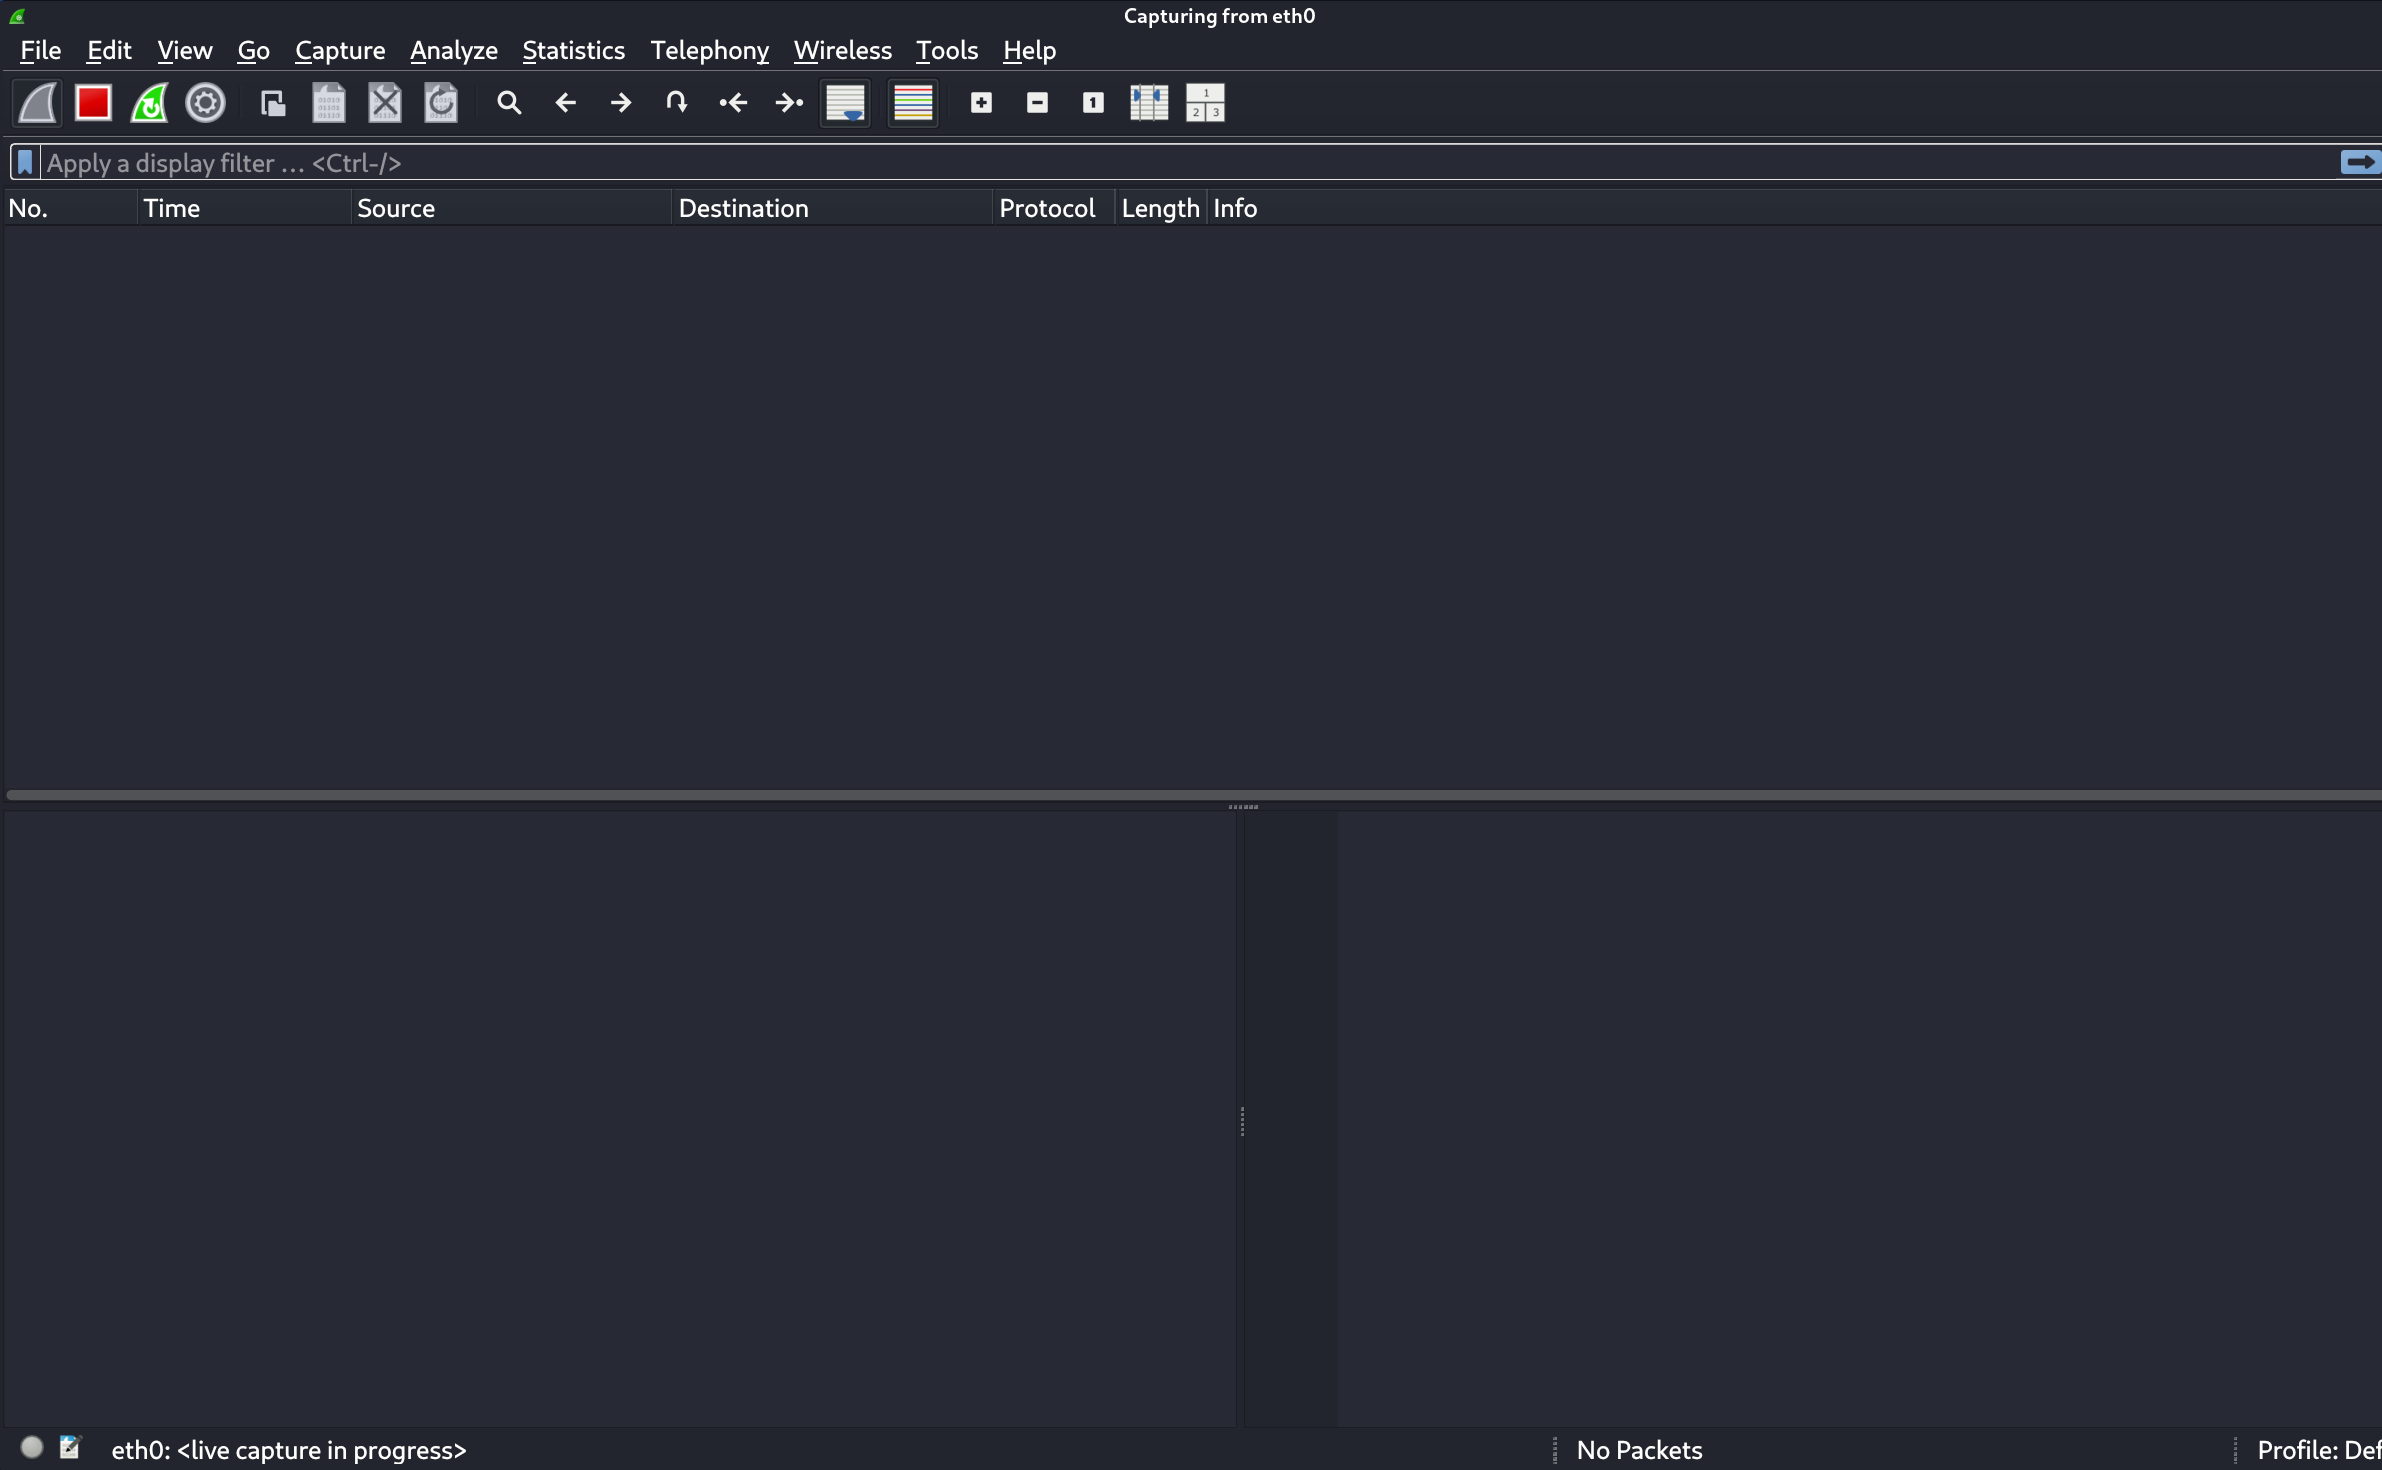Open the Telephony menu

point(710,51)
